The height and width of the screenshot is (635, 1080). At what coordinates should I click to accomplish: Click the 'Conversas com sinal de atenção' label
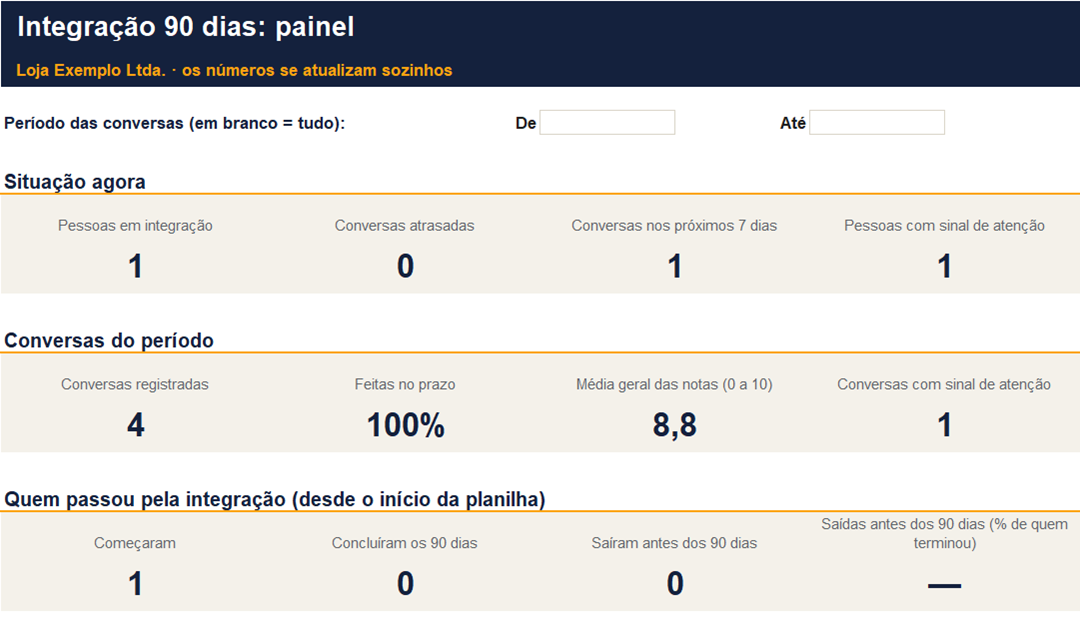click(x=944, y=384)
